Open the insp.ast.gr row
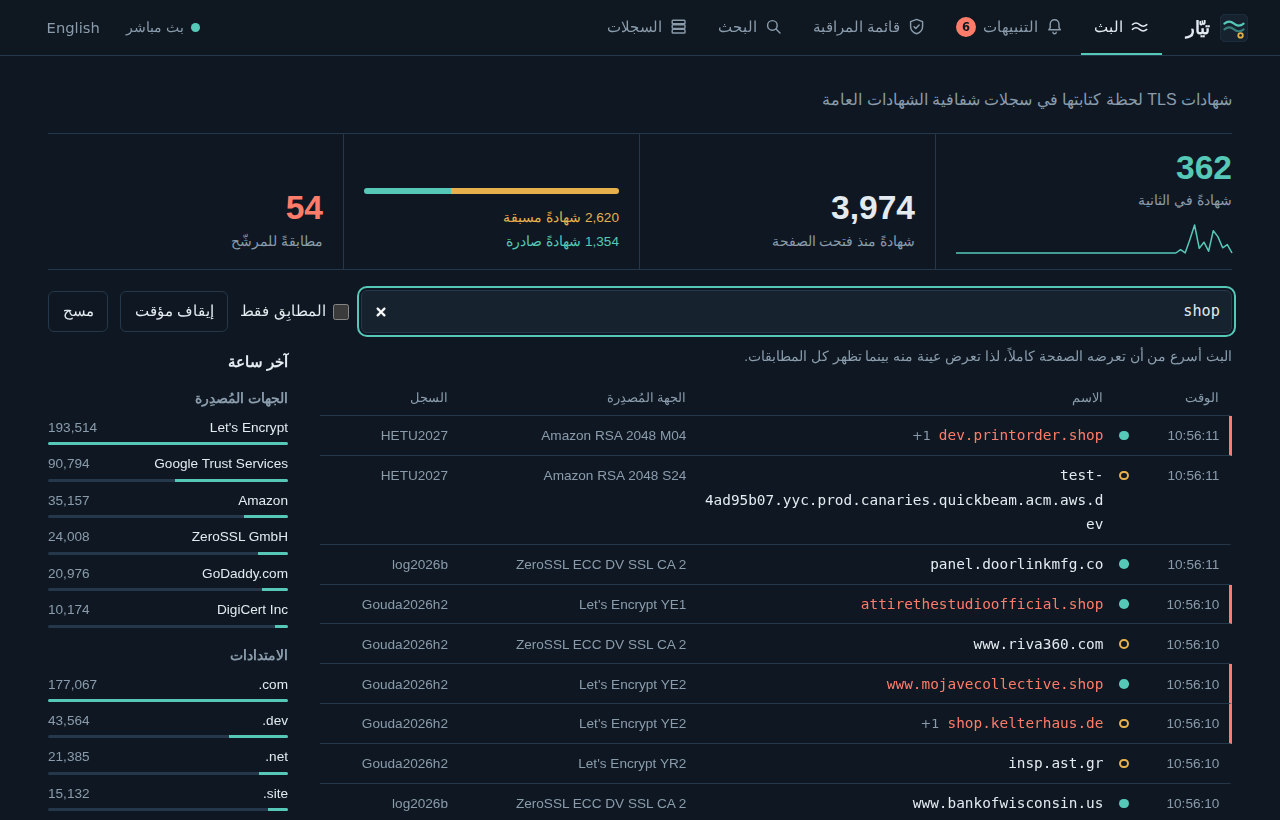This screenshot has height=820, width=1280. pos(775,763)
